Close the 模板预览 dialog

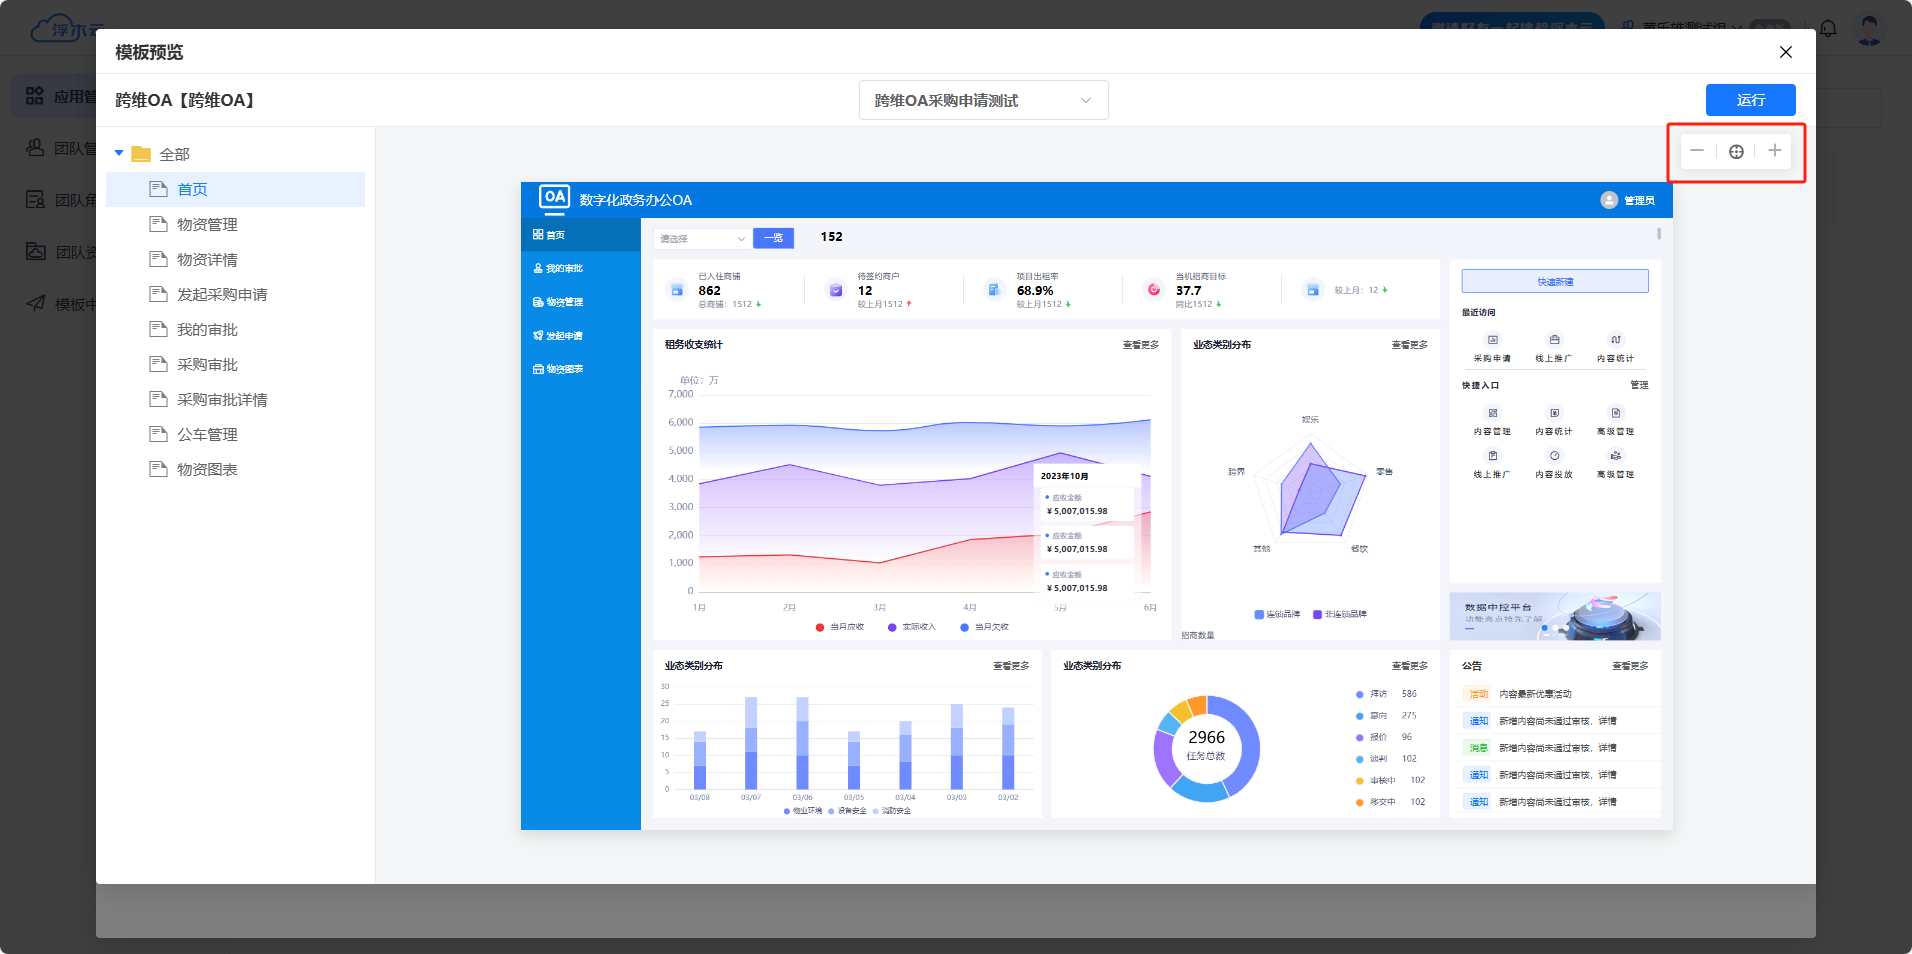pyautogui.click(x=1786, y=52)
